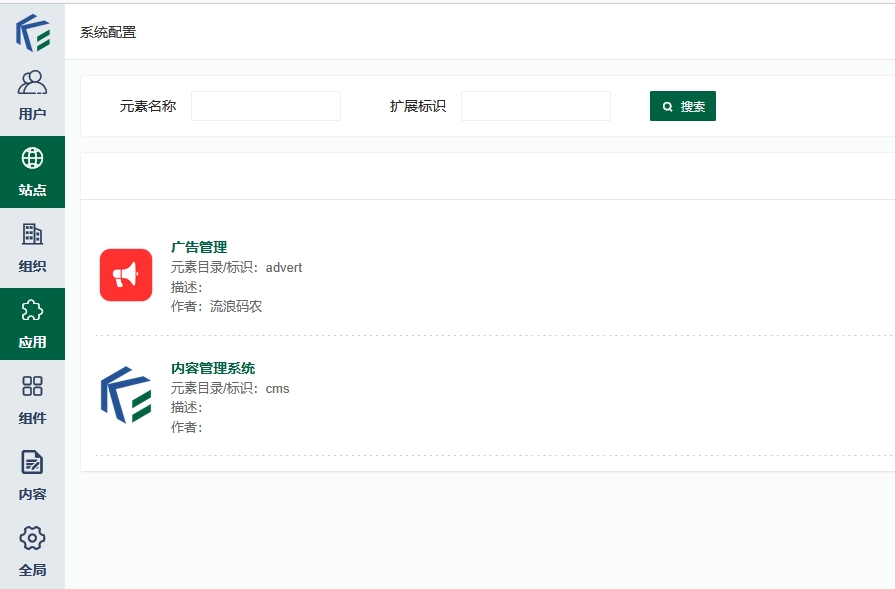The height and width of the screenshot is (589, 895).
Task: Open the 广告管理 title link
Action: click(199, 247)
